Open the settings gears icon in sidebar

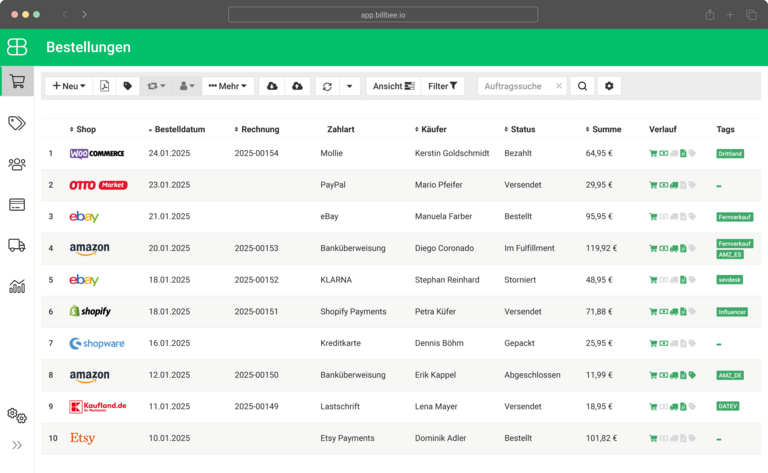[x=17, y=414]
